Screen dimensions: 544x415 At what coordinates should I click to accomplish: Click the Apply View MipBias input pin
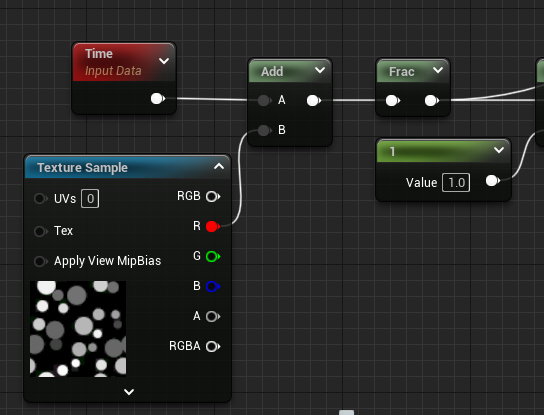[41, 261]
